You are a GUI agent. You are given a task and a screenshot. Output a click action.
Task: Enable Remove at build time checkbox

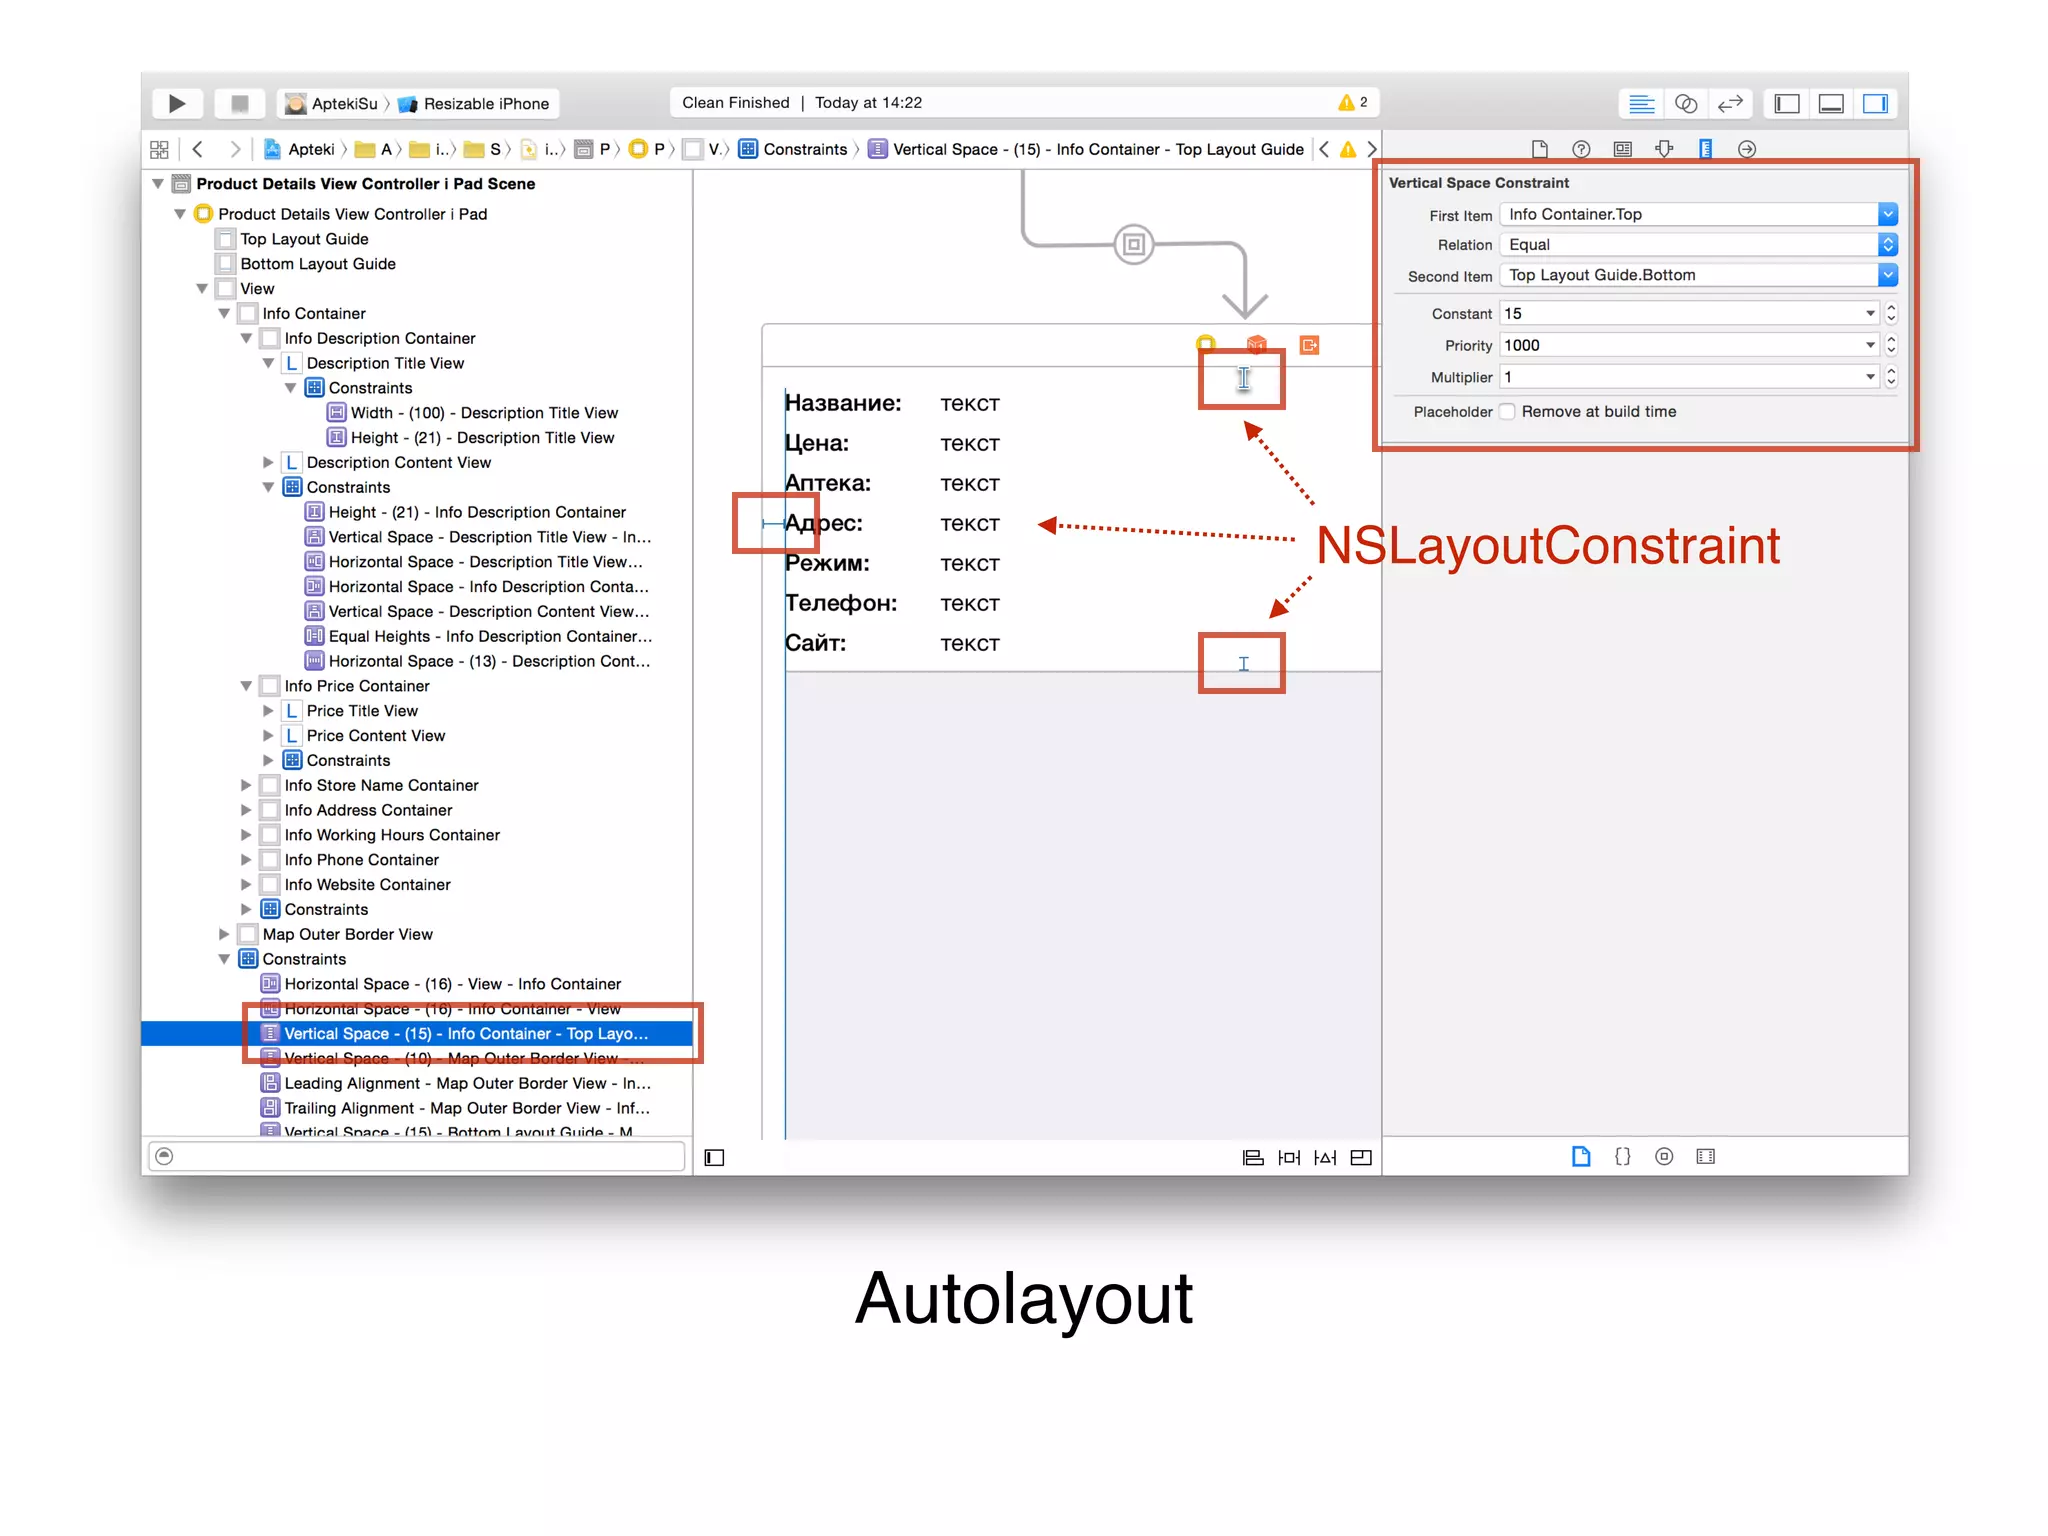(1508, 412)
